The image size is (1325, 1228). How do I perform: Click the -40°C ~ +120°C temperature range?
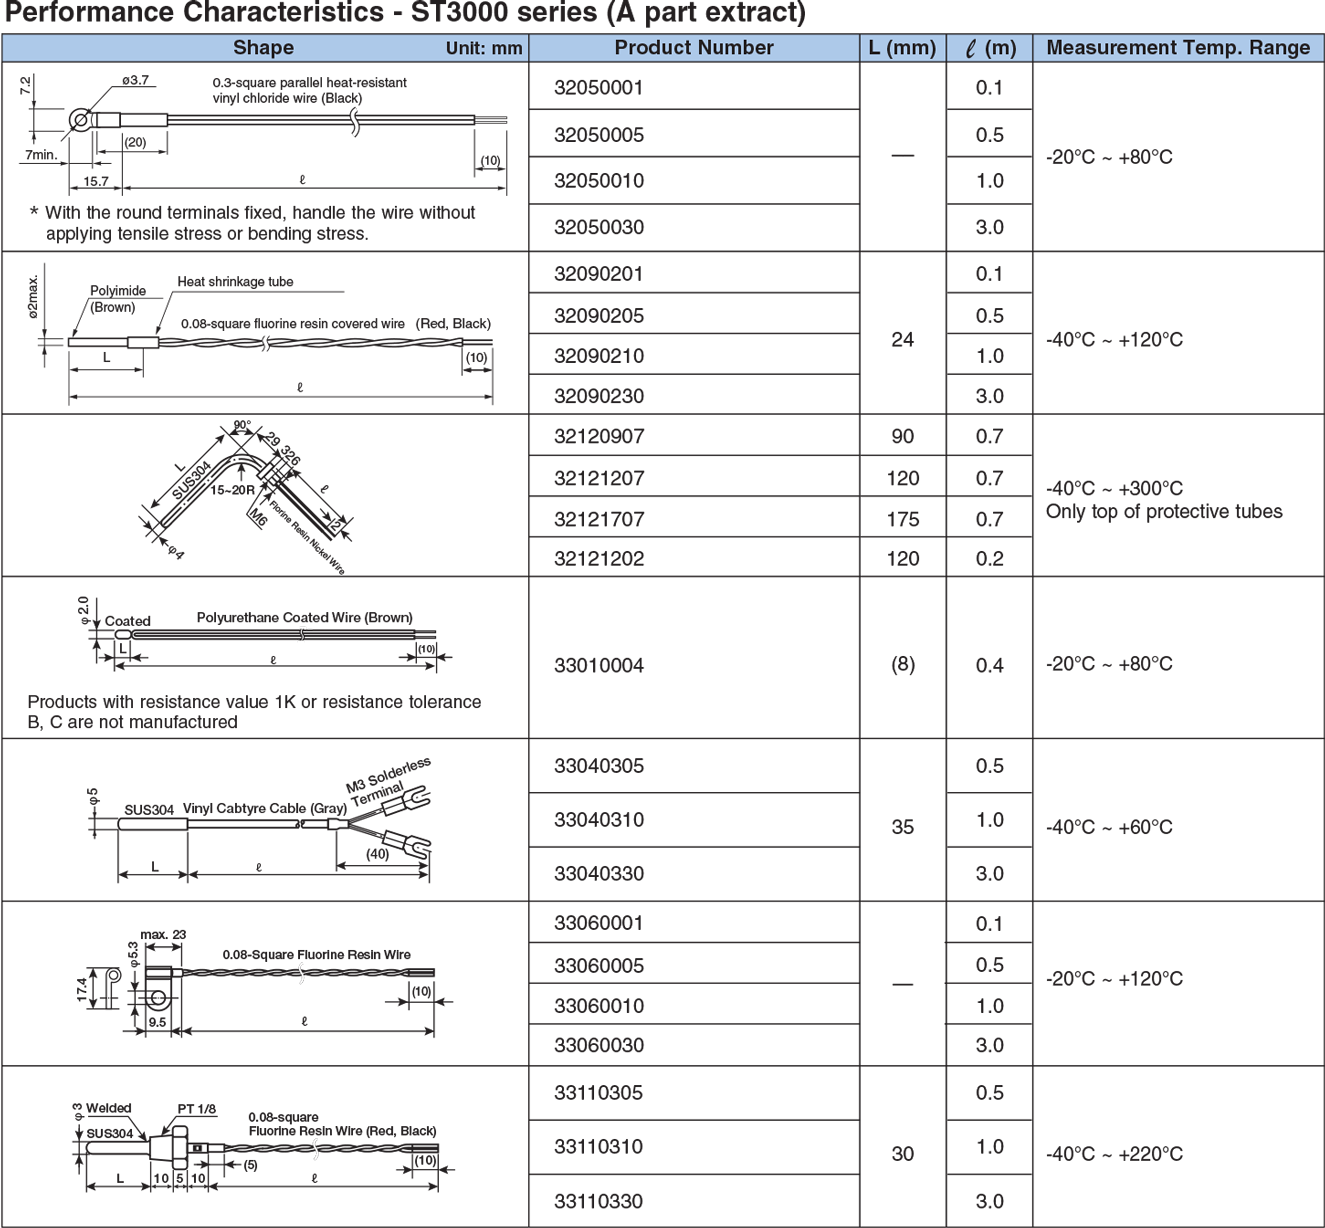[1114, 340]
